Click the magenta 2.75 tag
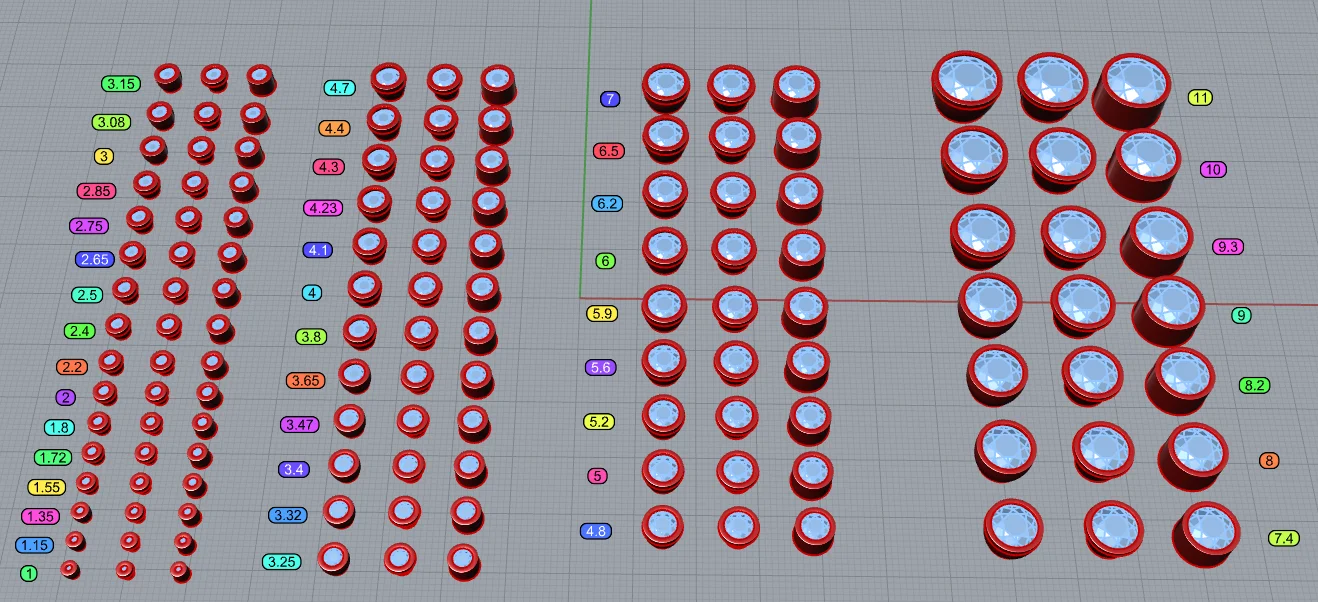This screenshot has height=602, width=1318. point(89,226)
